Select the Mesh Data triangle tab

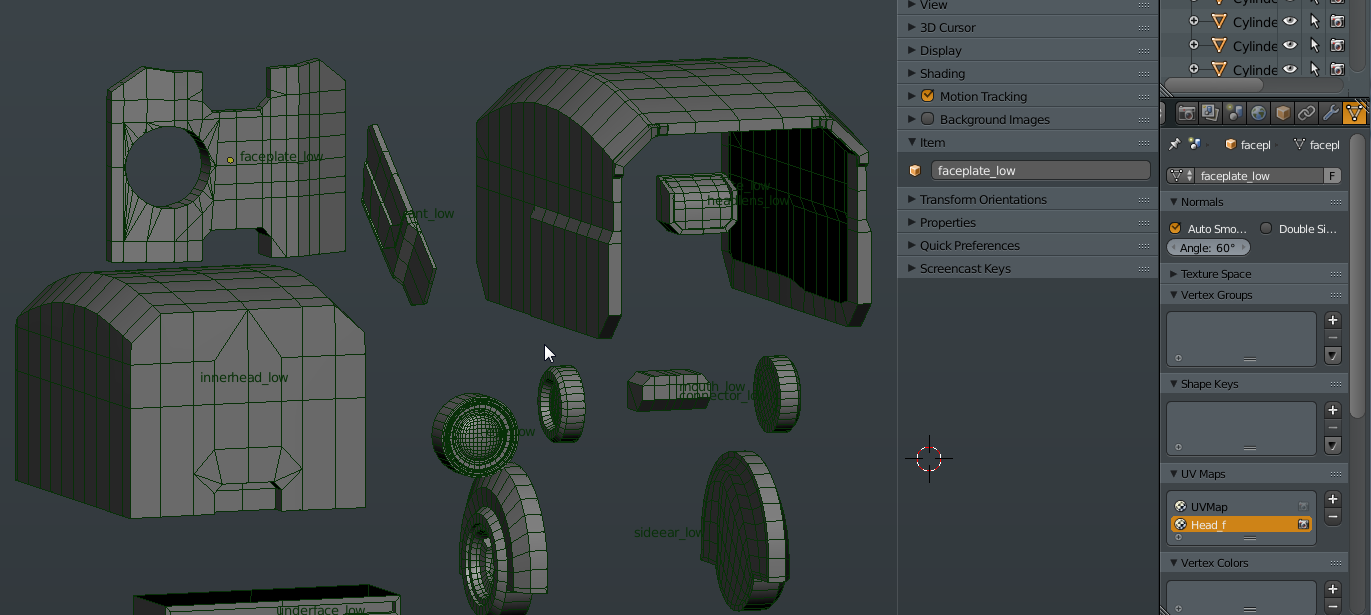[x=1354, y=113]
